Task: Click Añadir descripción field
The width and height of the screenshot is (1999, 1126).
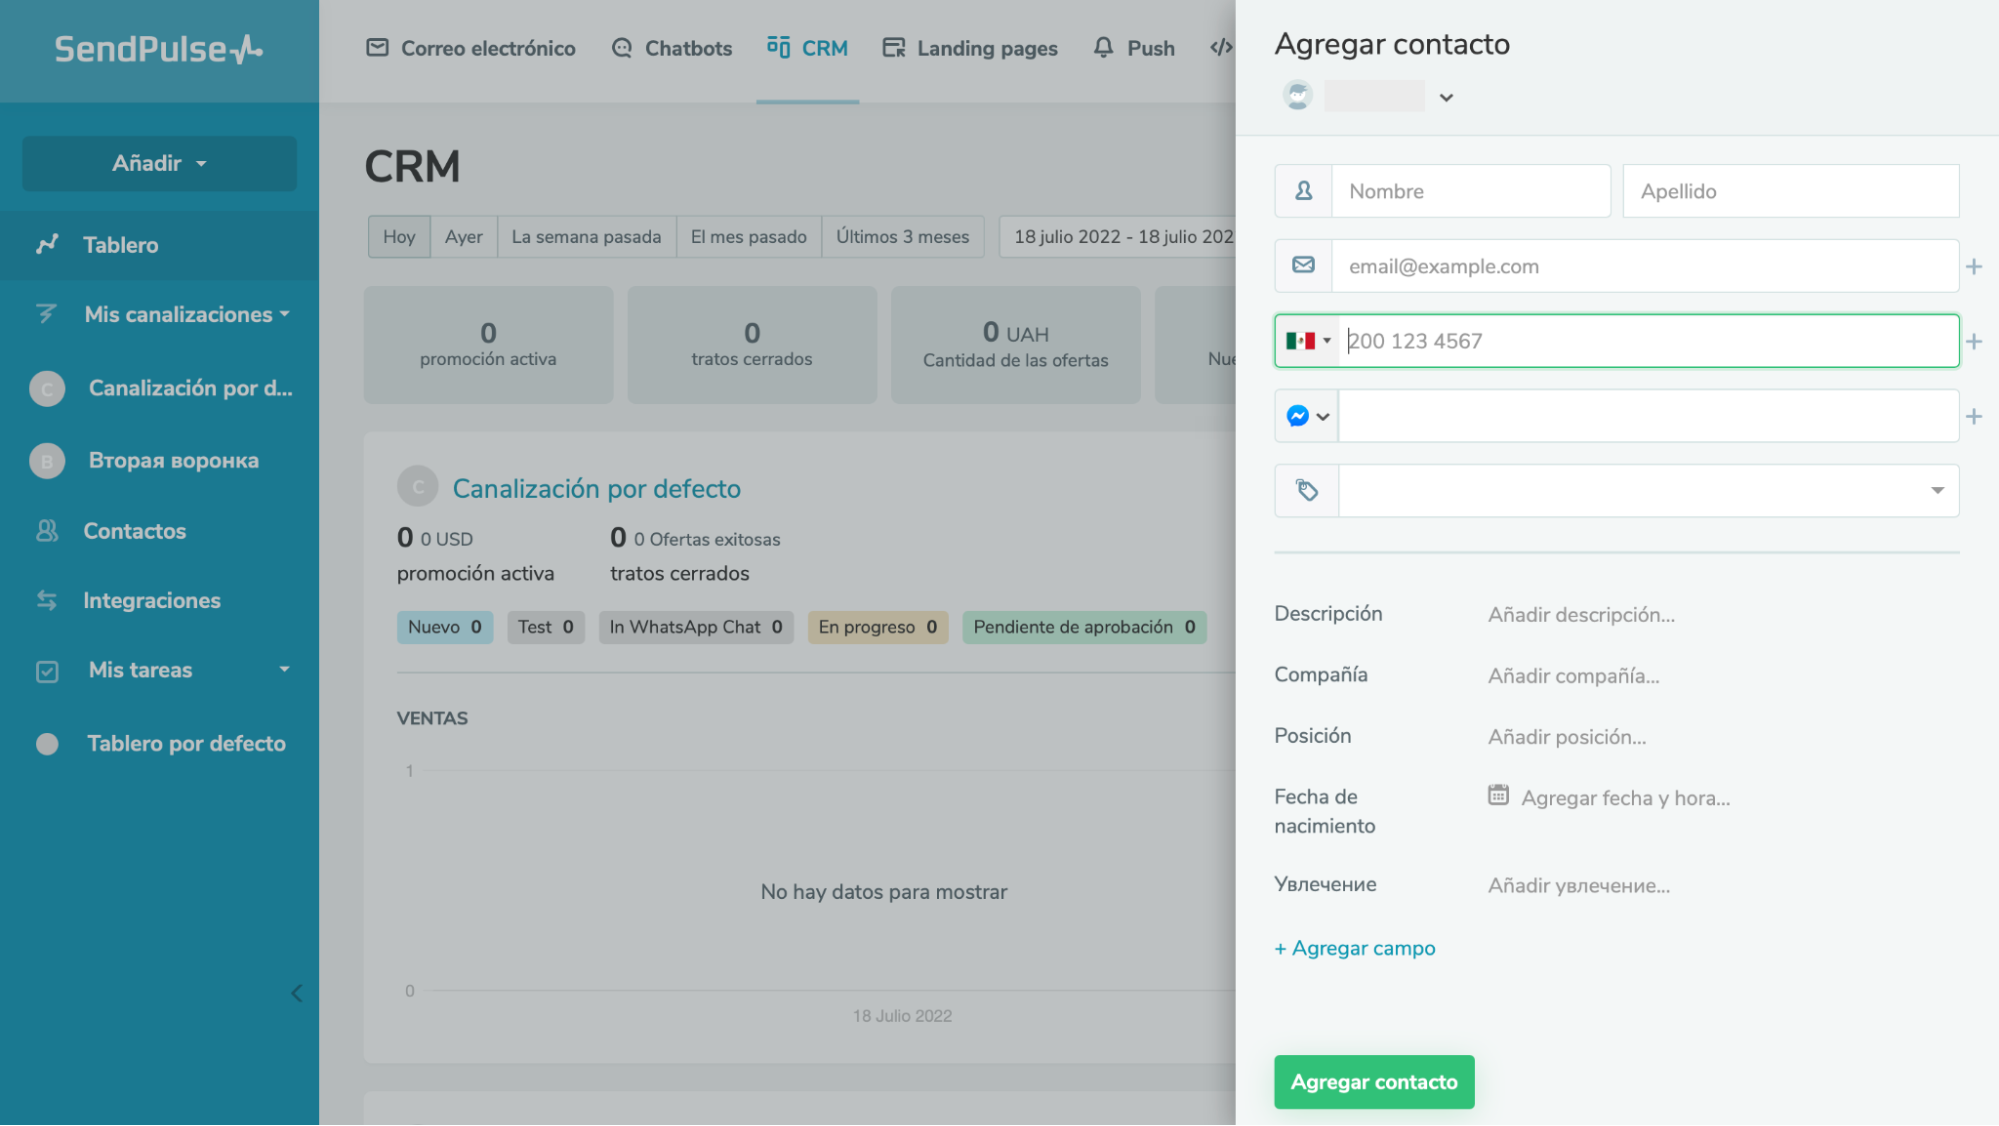Action: pyautogui.click(x=1581, y=615)
